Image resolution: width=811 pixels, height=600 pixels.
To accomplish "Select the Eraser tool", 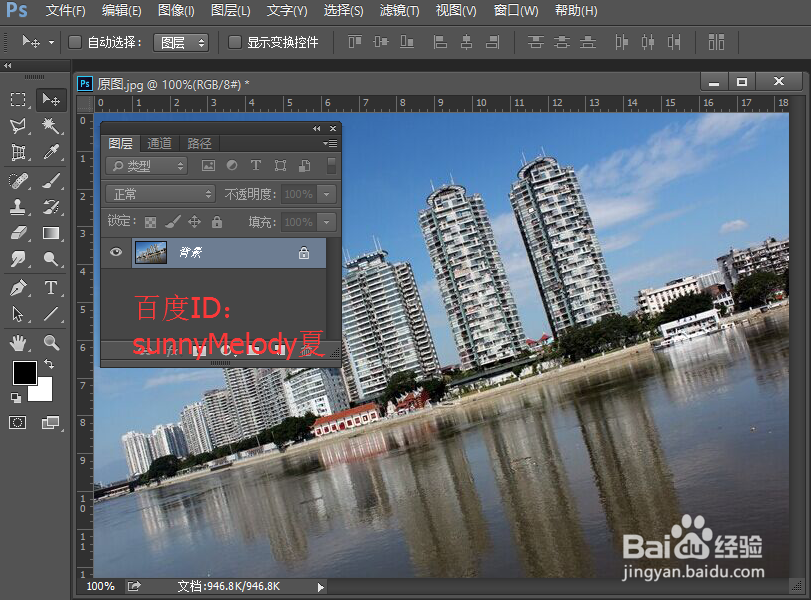I will click(18, 233).
